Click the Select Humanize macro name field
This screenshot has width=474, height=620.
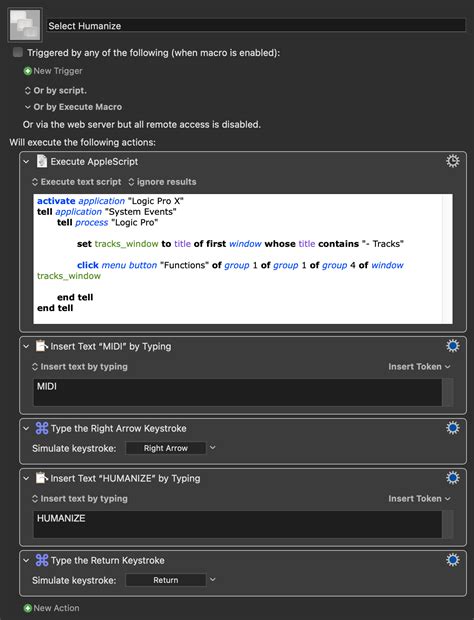[256, 26]
